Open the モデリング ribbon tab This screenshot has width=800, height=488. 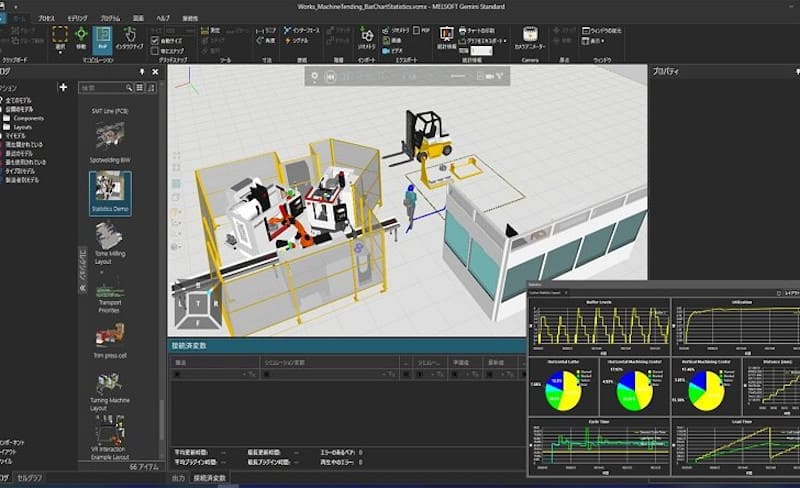pos(78,18)
